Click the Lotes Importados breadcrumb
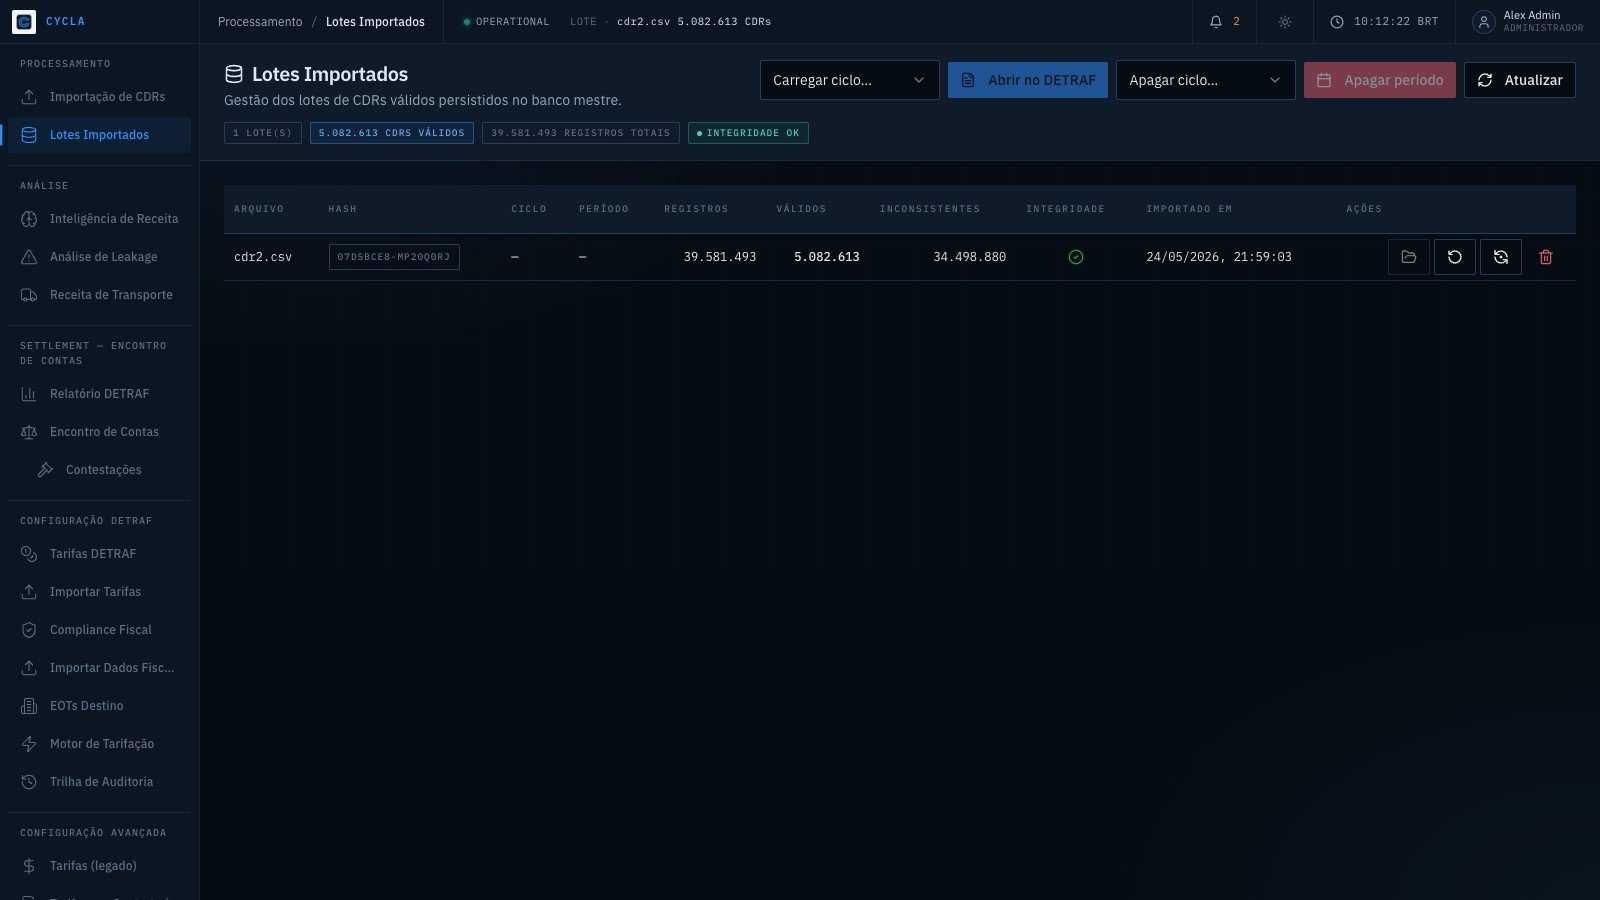 pos(375,21)
